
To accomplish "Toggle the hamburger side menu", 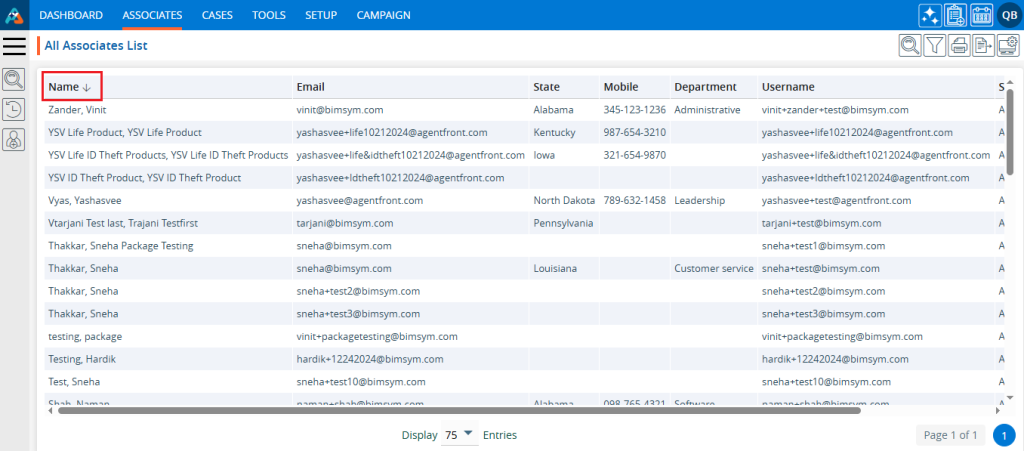I will point(15,45).
